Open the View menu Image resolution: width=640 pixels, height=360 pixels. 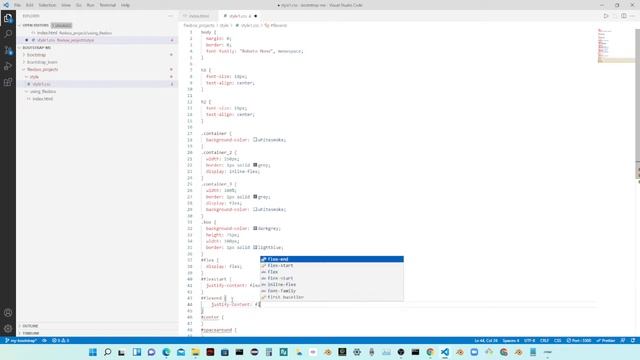[x=66, y=5]
